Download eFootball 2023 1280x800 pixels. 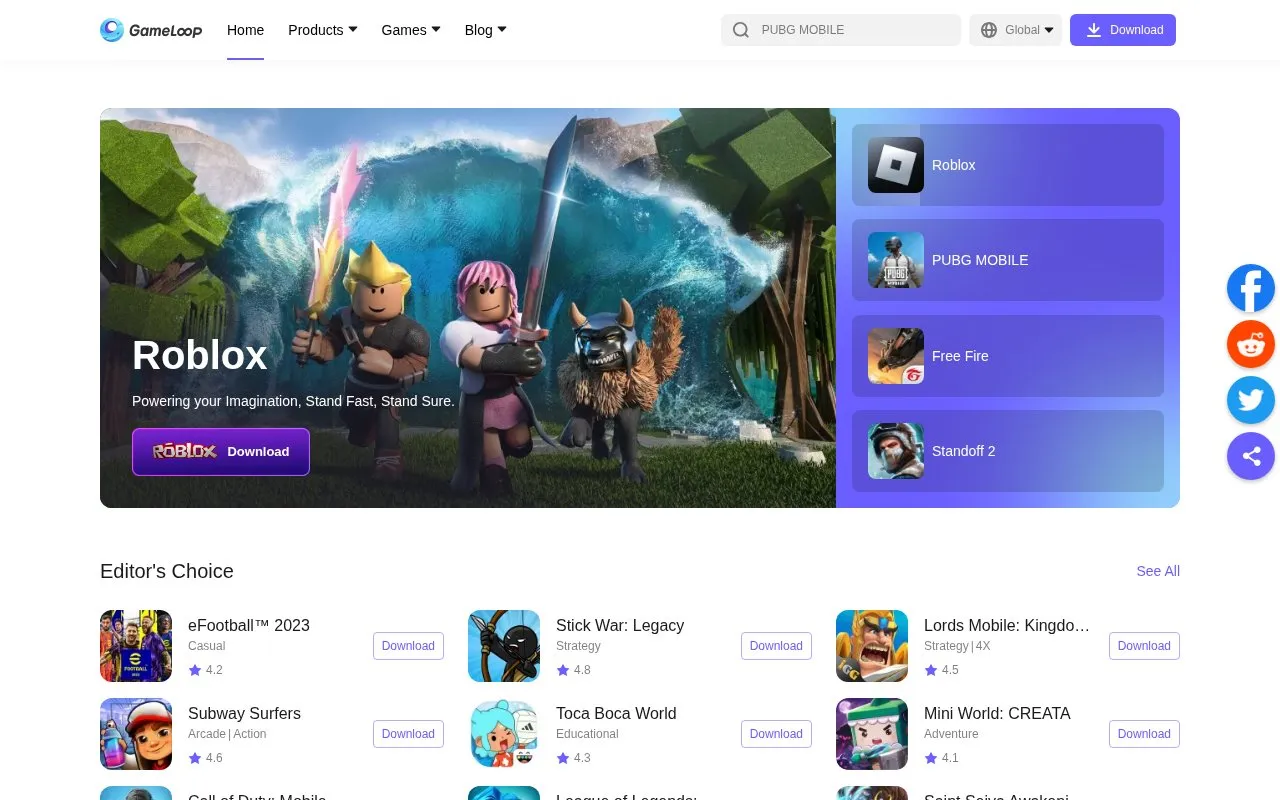coord(408,646)
